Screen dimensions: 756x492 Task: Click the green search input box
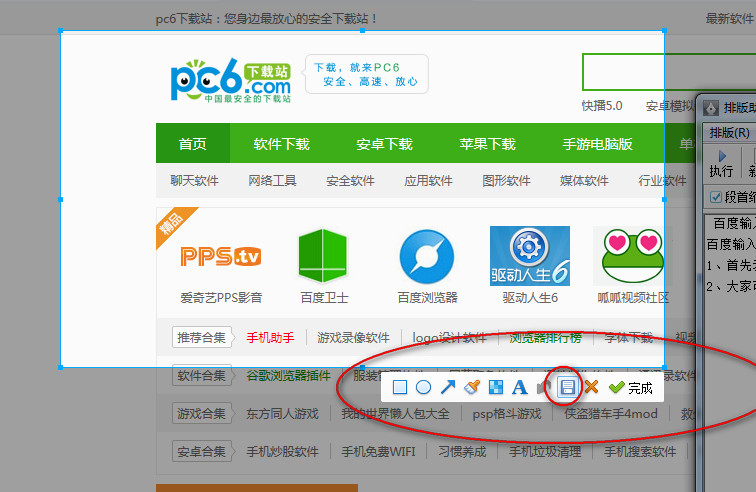point(623,72)
